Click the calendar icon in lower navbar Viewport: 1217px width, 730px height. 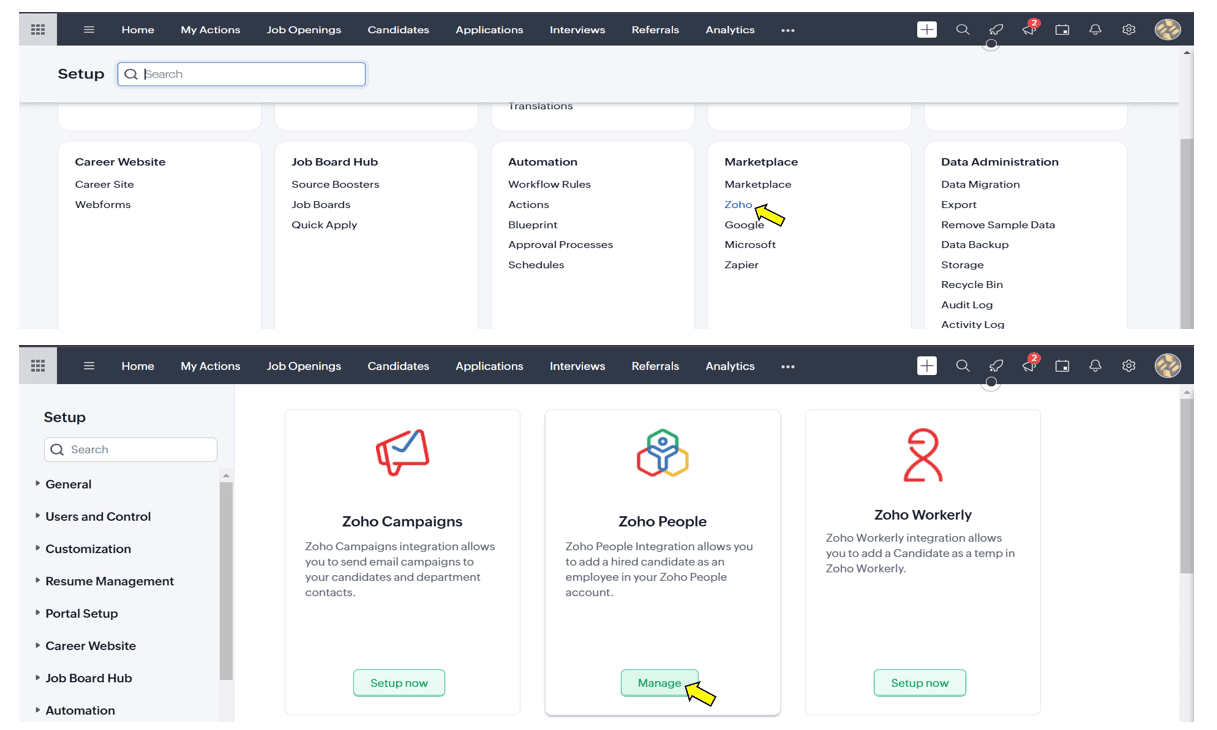(x=1062, y=366)
